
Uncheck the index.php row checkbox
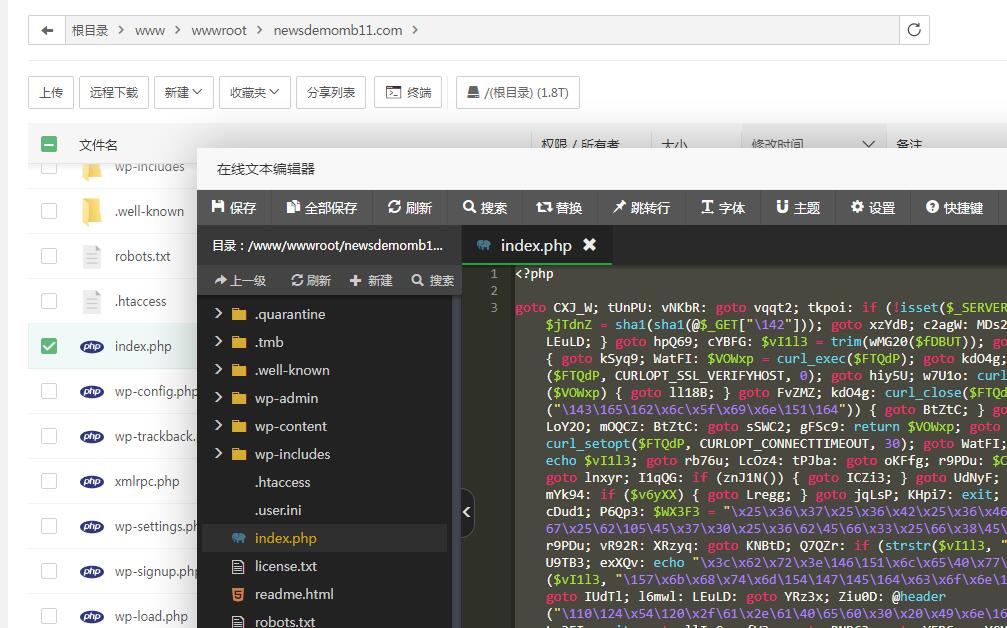coord(49,346)
